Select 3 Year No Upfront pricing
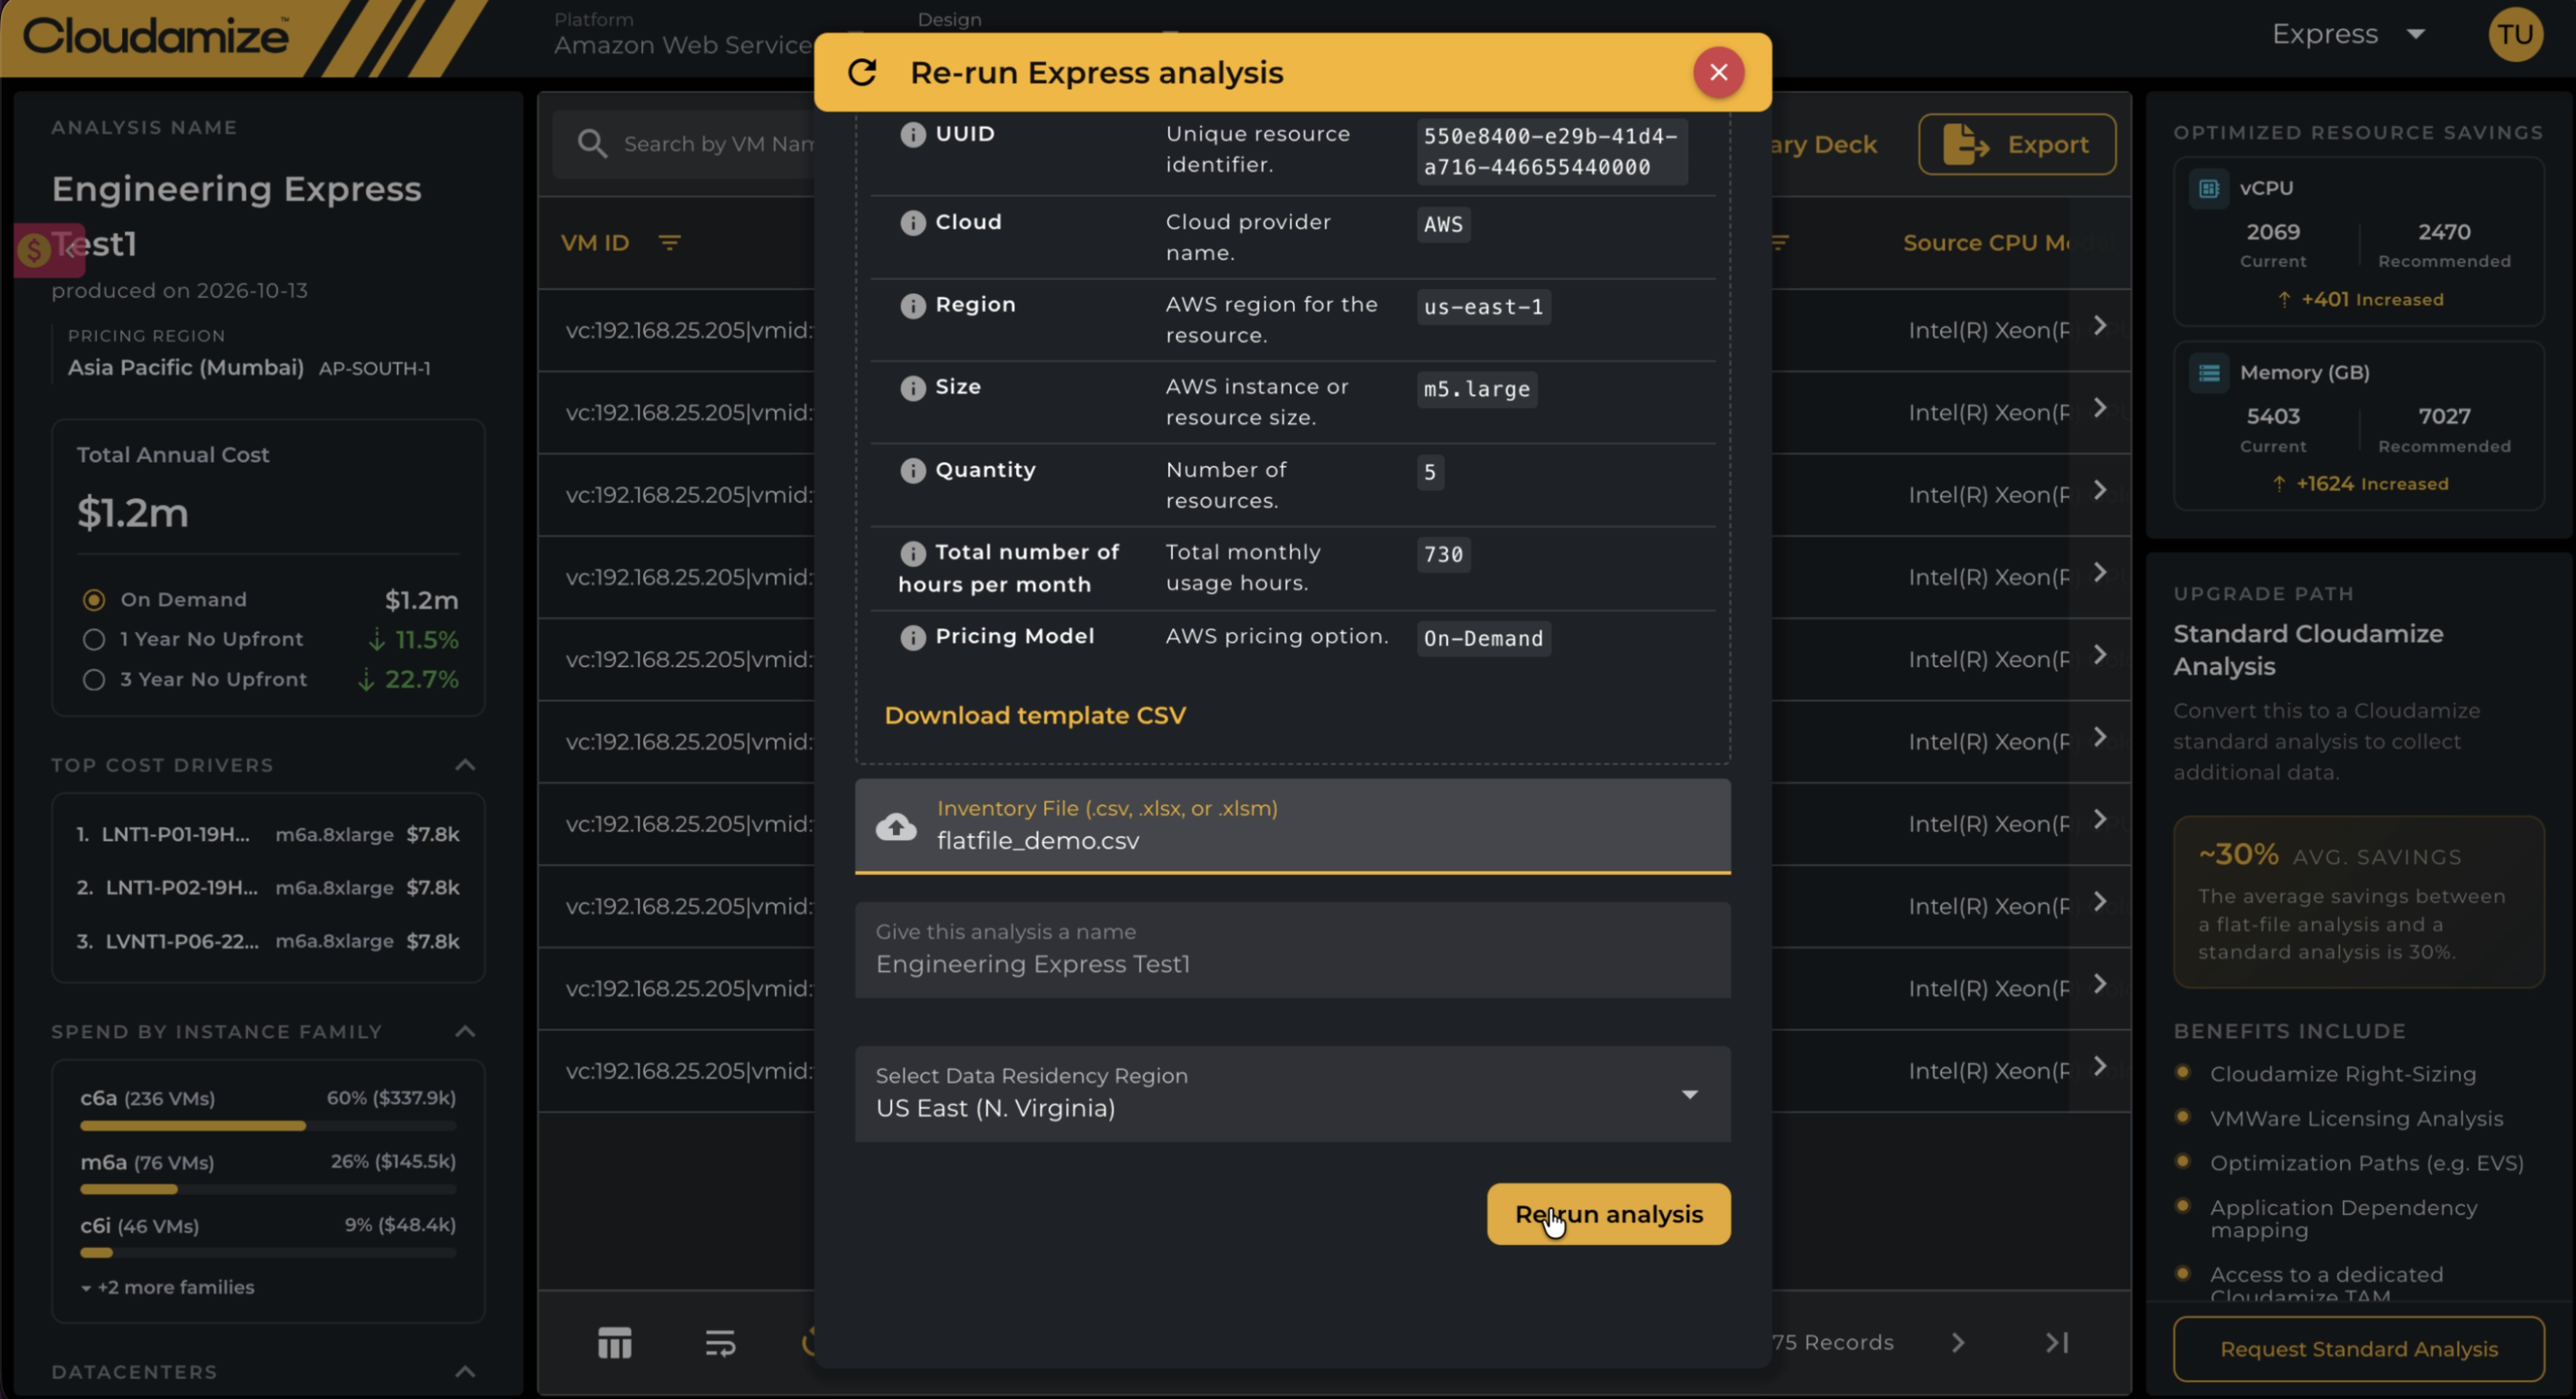2576x1399 pixels. click(x=94, y=680)
